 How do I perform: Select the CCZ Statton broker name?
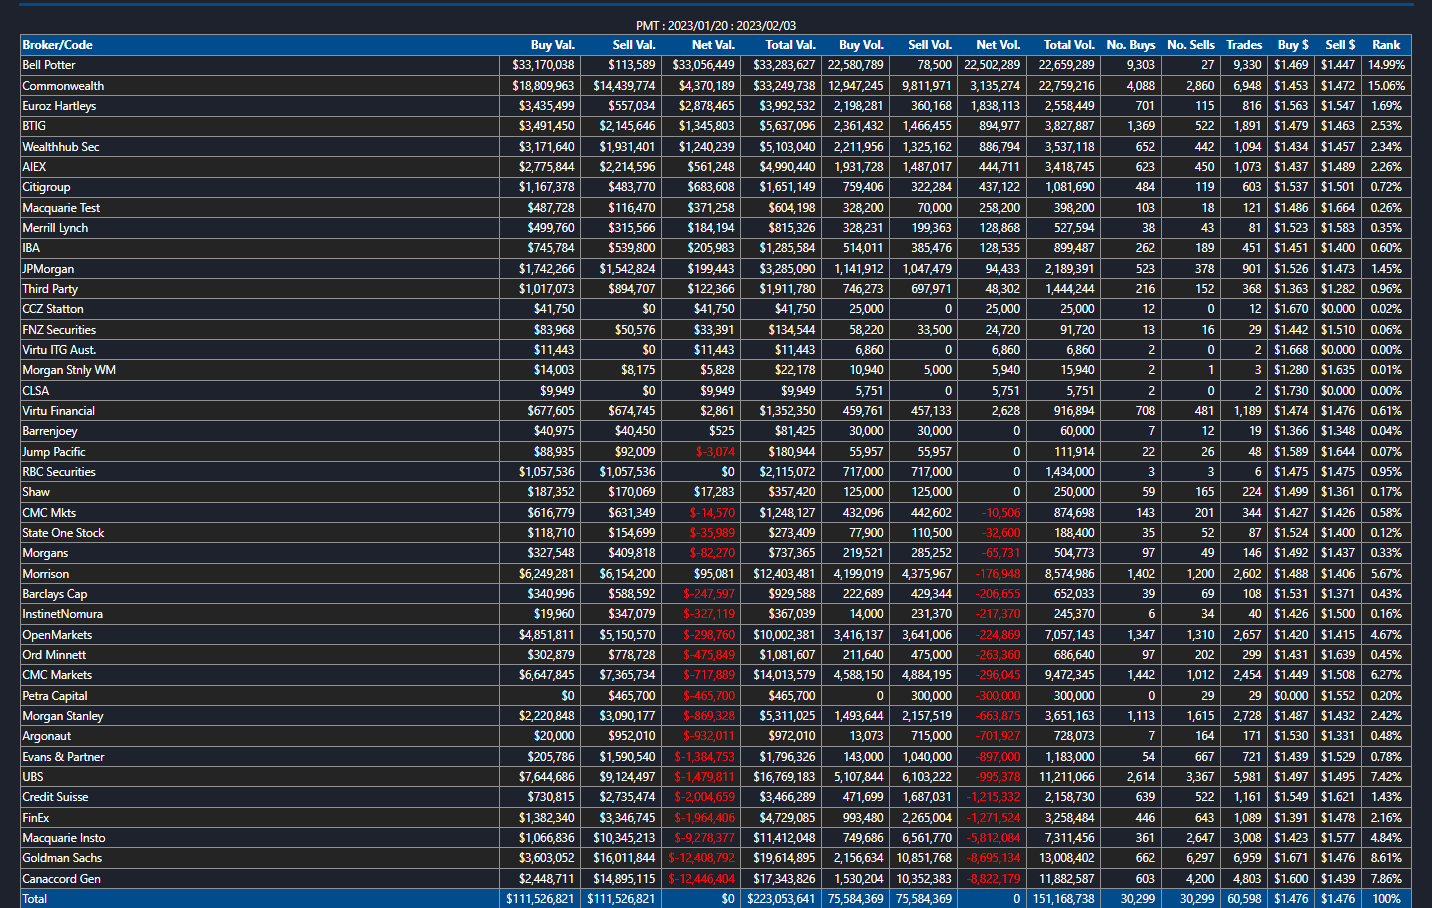point(53,309)
